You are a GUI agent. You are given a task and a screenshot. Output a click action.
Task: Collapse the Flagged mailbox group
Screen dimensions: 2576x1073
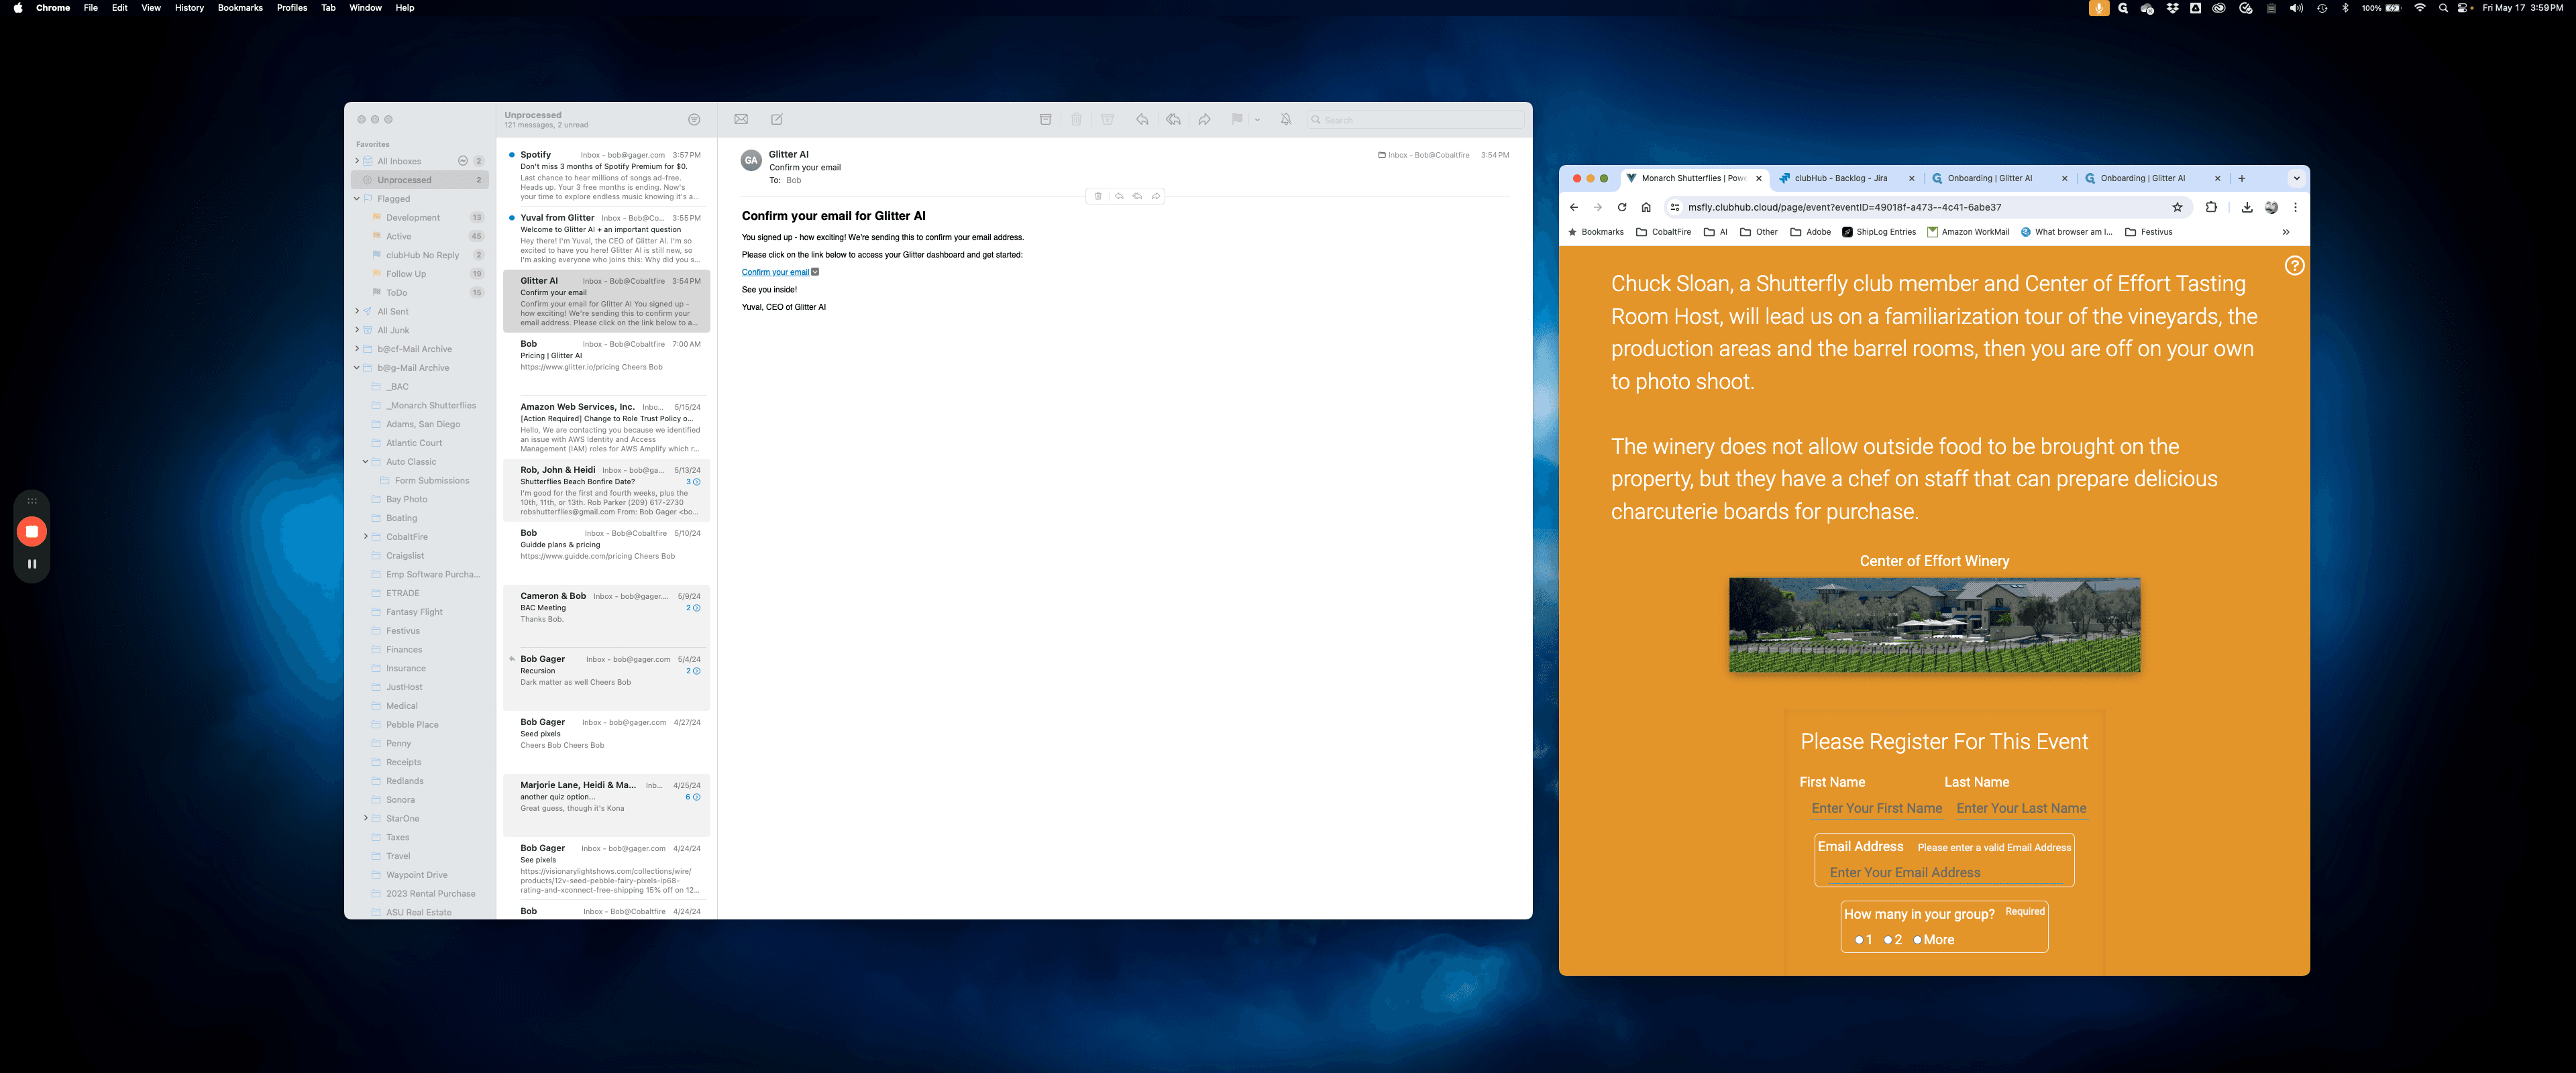pos(357,199)
